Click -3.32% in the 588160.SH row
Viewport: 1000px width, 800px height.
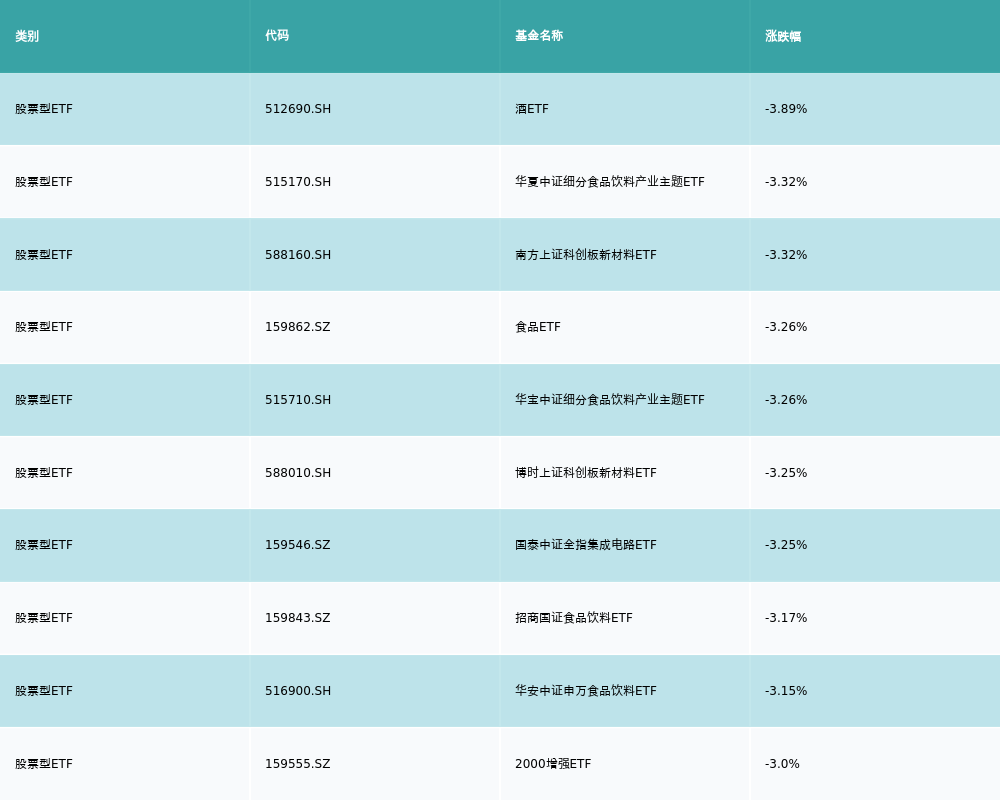point(786,255)
